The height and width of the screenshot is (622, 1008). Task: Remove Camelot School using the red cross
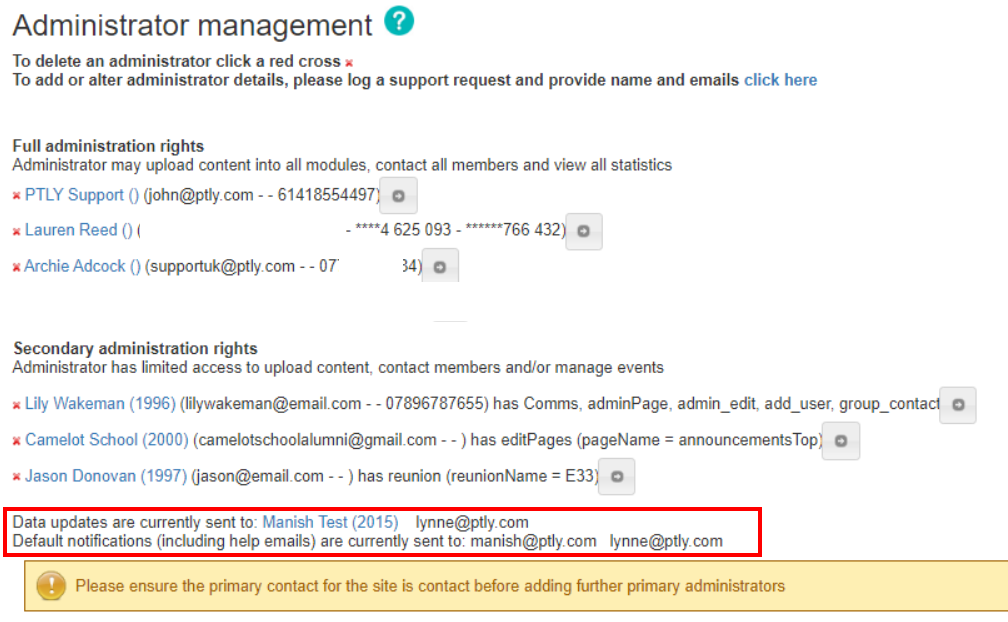pyautogui.click(x=17, y=441)
